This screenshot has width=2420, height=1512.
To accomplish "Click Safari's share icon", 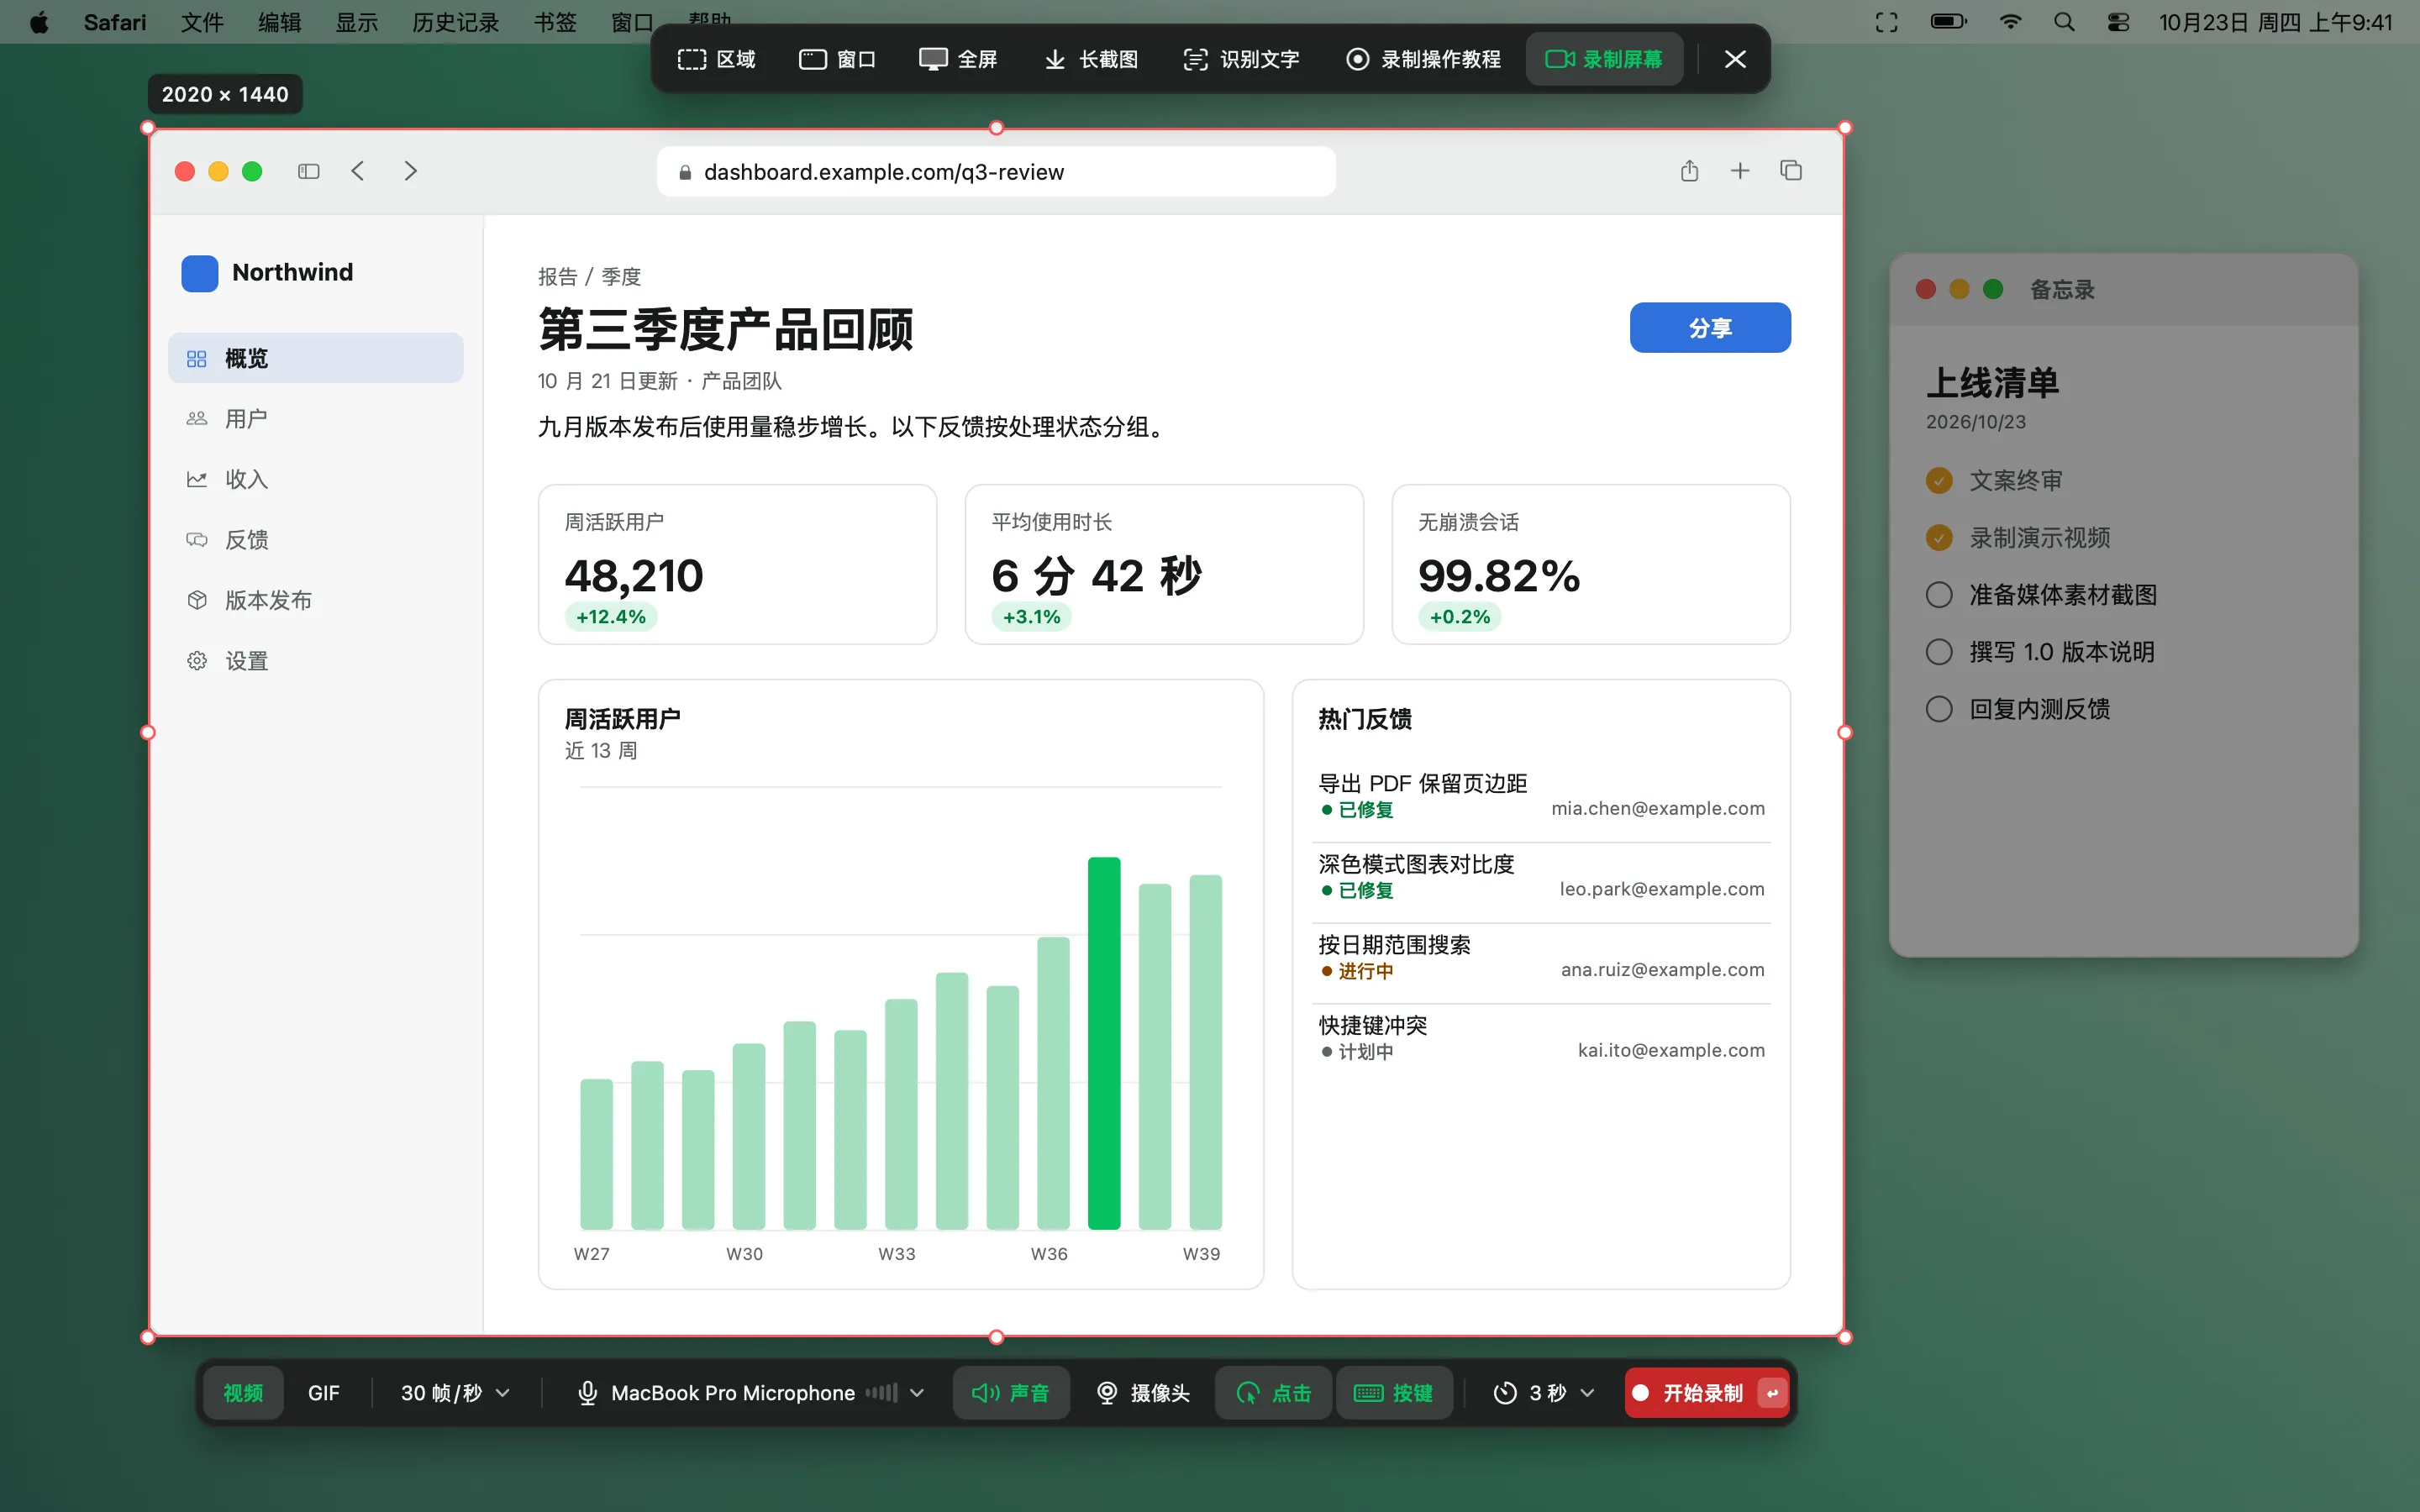I will click(1689, 171).
